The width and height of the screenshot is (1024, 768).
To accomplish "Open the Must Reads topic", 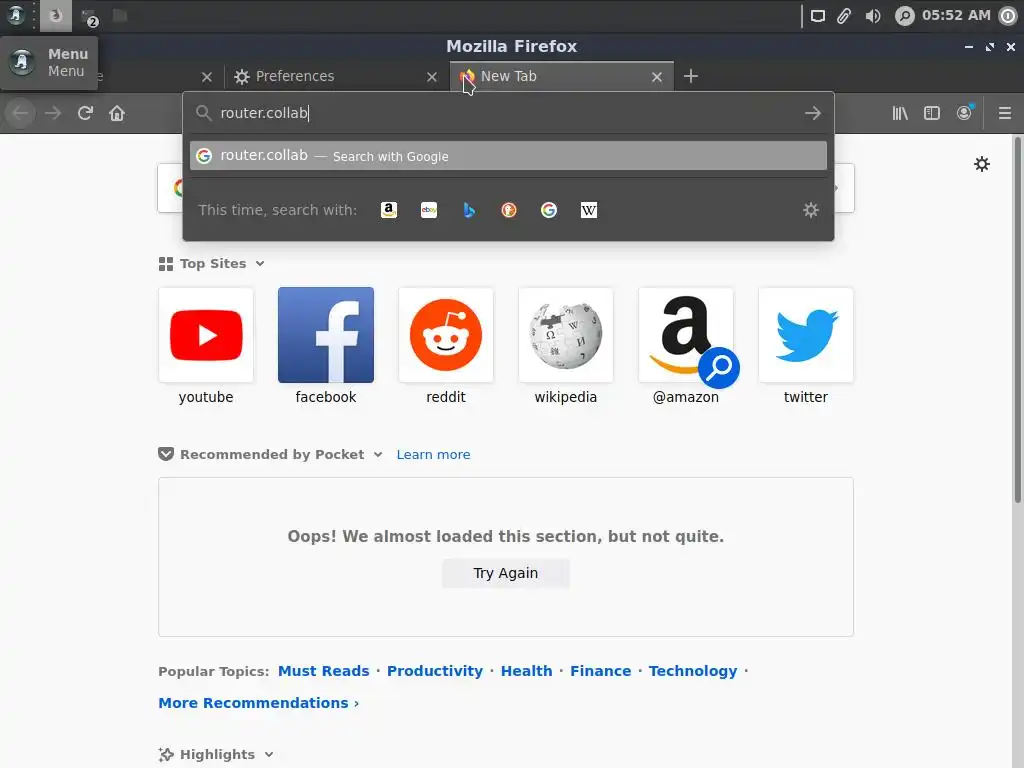I will tap(323, 671).
